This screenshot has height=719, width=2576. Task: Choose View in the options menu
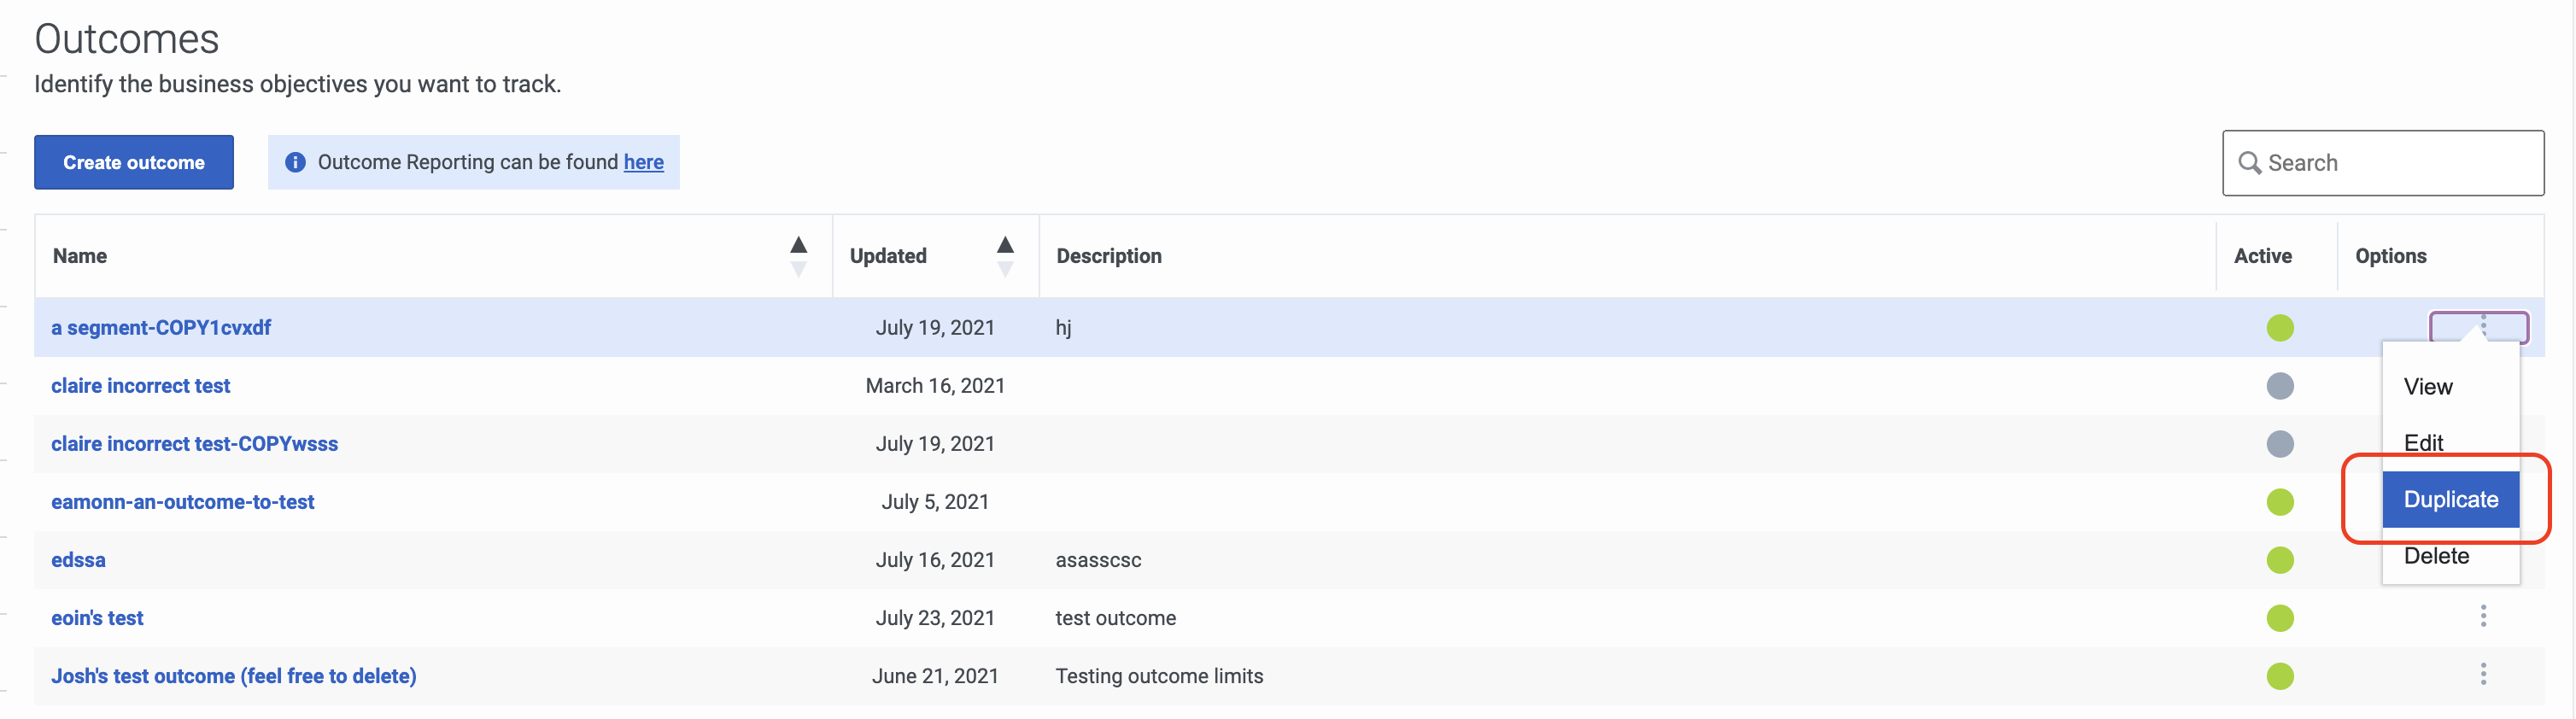[2427, 387]
